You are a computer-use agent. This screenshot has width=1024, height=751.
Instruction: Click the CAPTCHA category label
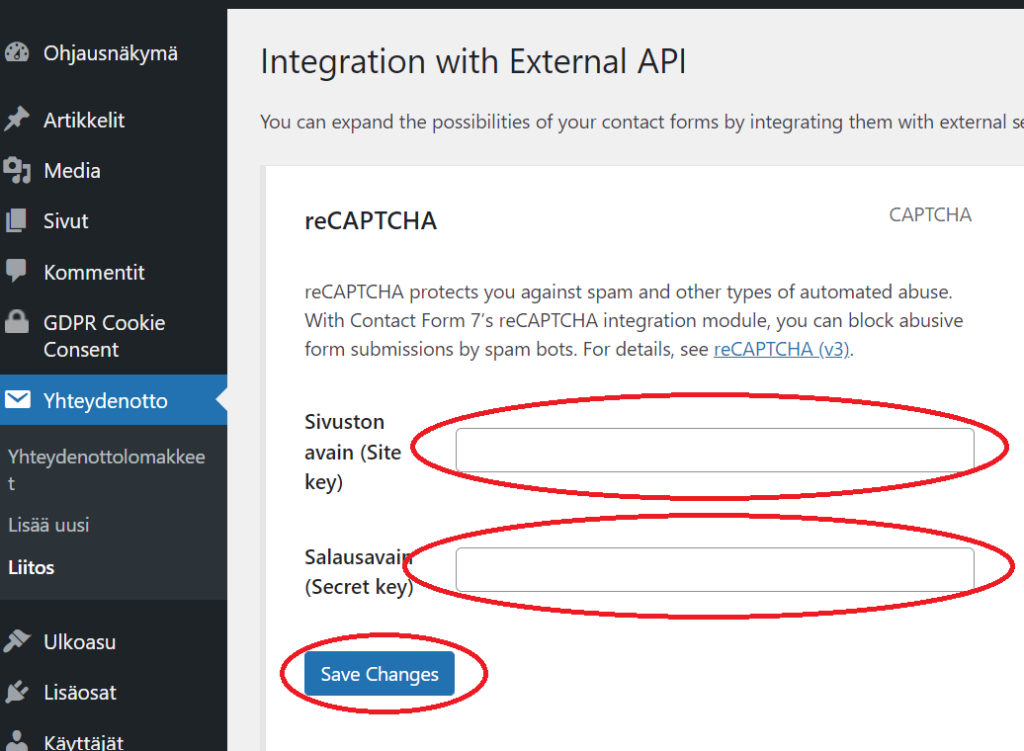point(930,215)
